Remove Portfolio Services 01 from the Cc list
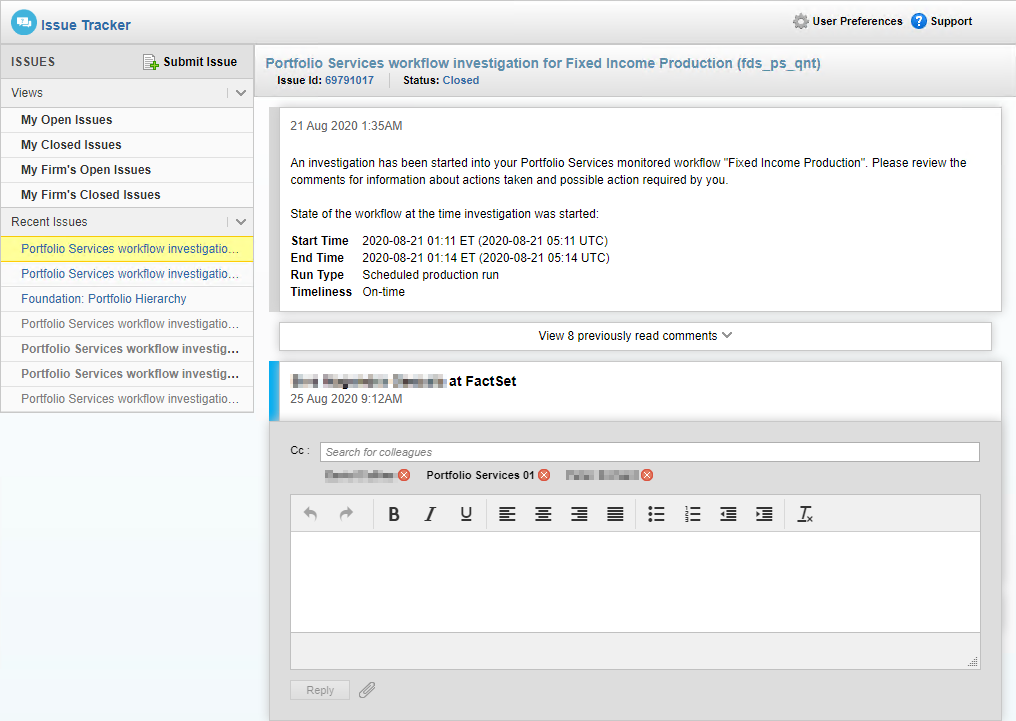 pos(543,475)
